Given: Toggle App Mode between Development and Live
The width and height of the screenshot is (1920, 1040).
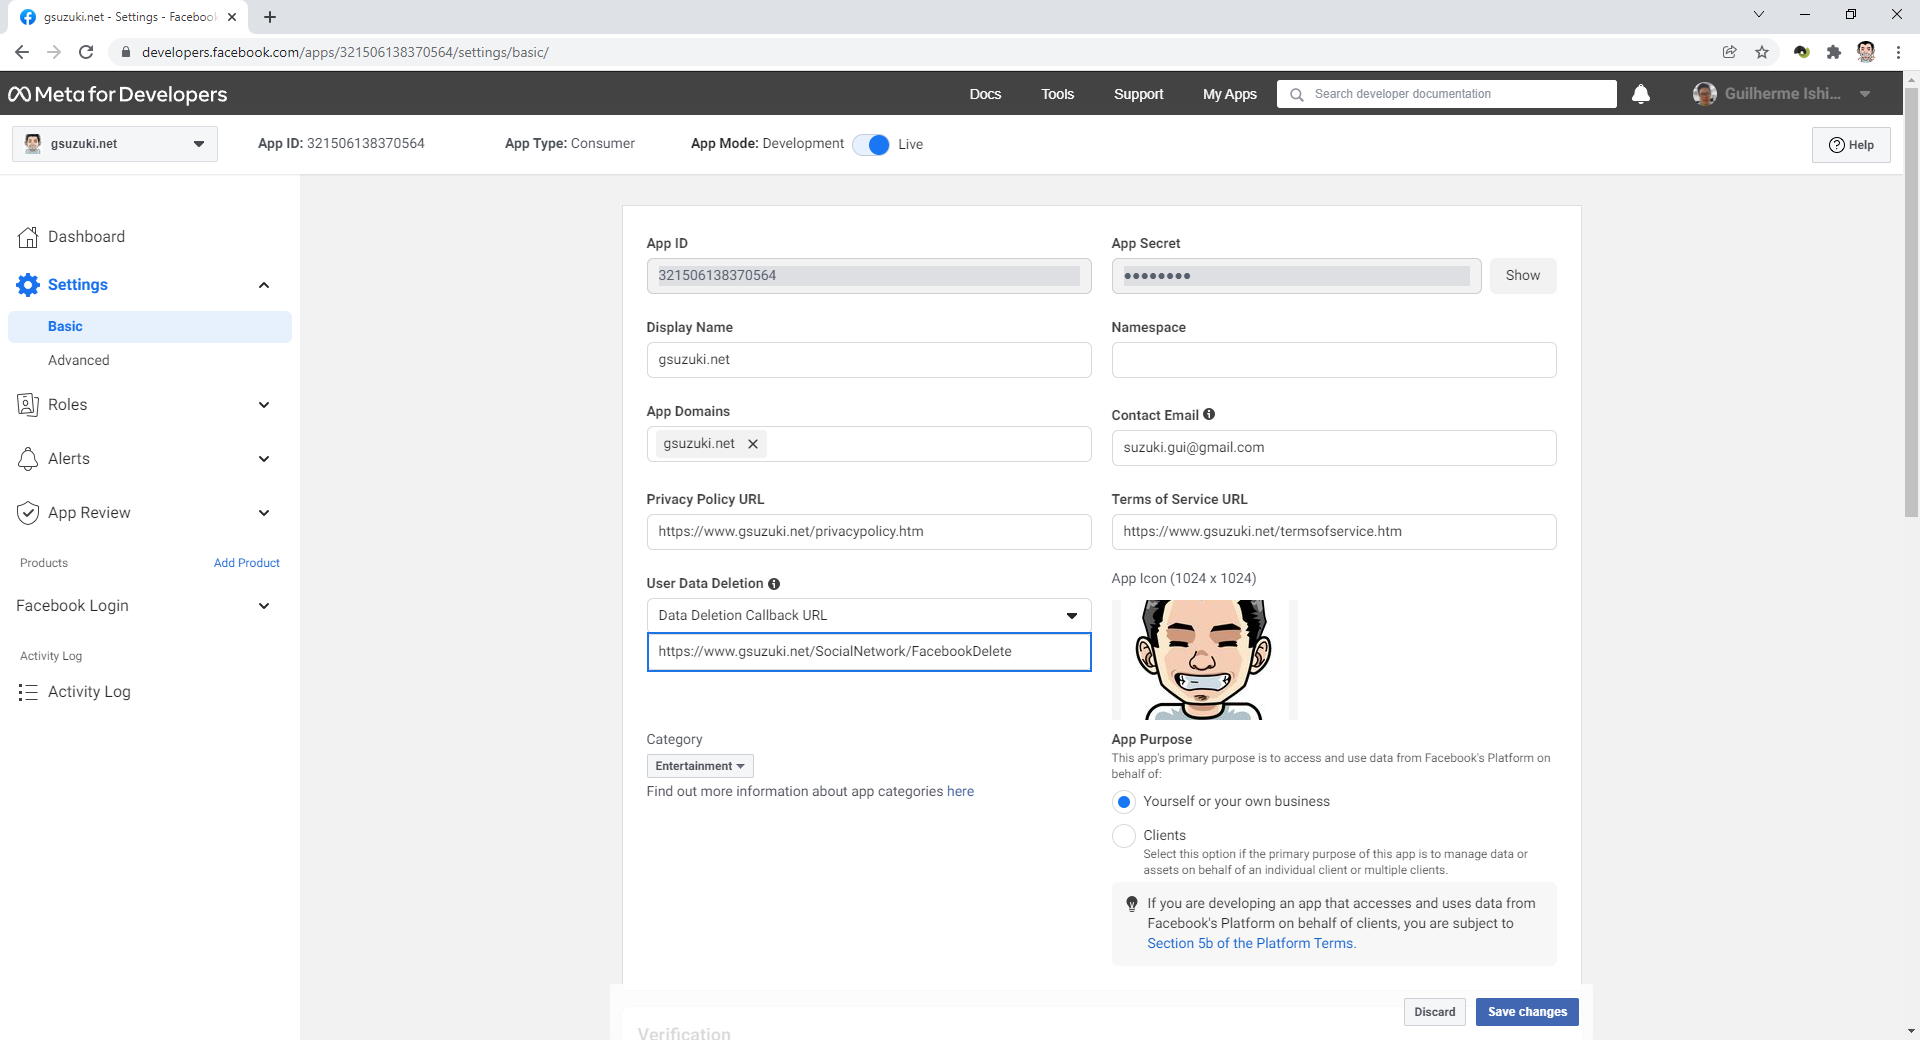Looking at the screenshot, I should pos(871,145).
